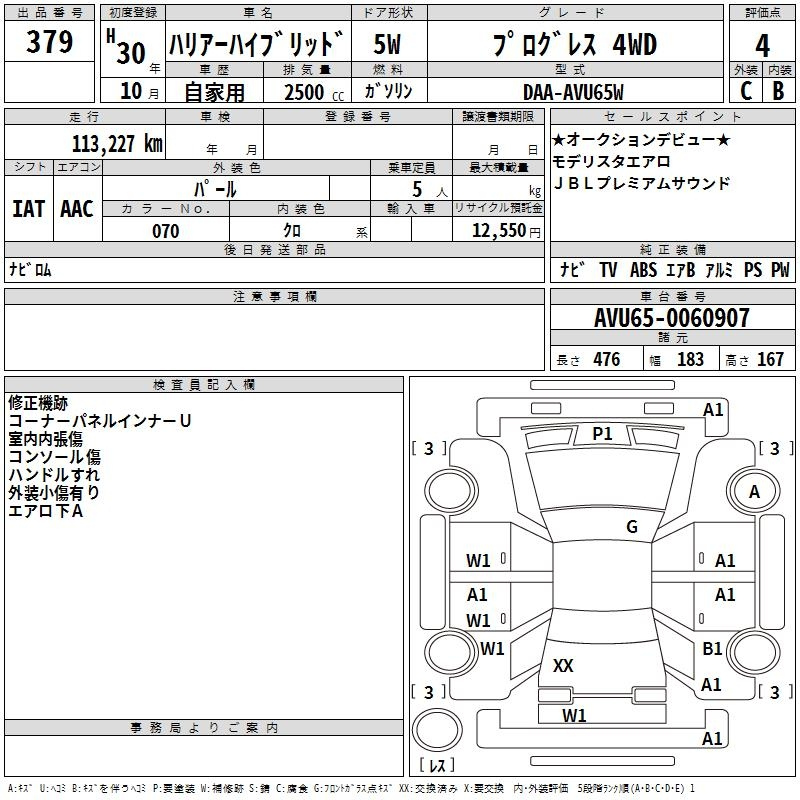Viewport: 800px width, 800px height.
Task: Click the spare tire [レス] label
Action: tap(437, 765)
